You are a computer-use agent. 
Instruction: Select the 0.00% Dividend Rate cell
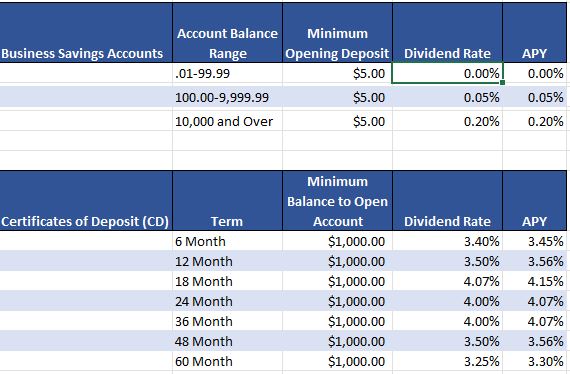click(447, 73)
